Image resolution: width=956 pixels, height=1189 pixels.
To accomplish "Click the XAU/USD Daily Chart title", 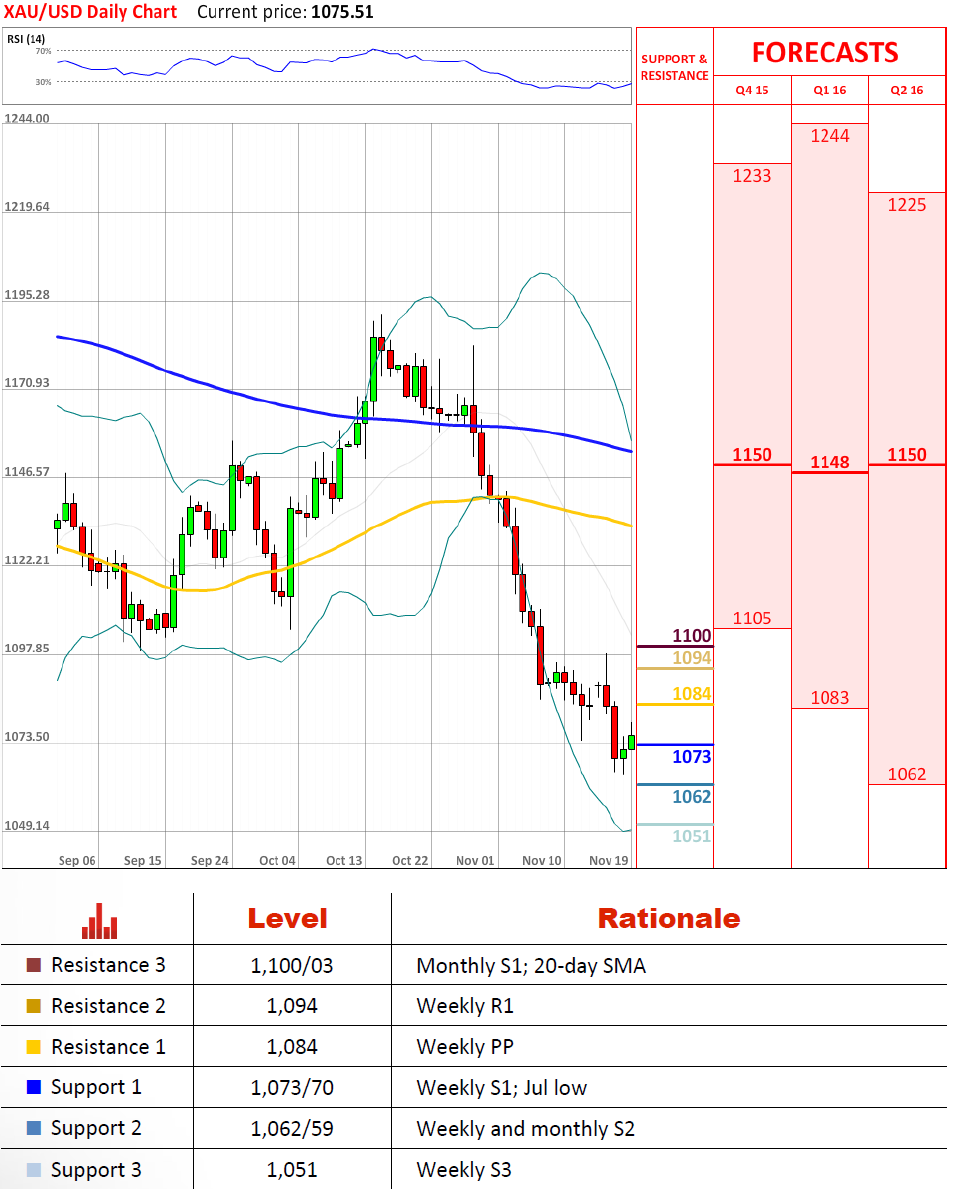I will click(90, 12).
